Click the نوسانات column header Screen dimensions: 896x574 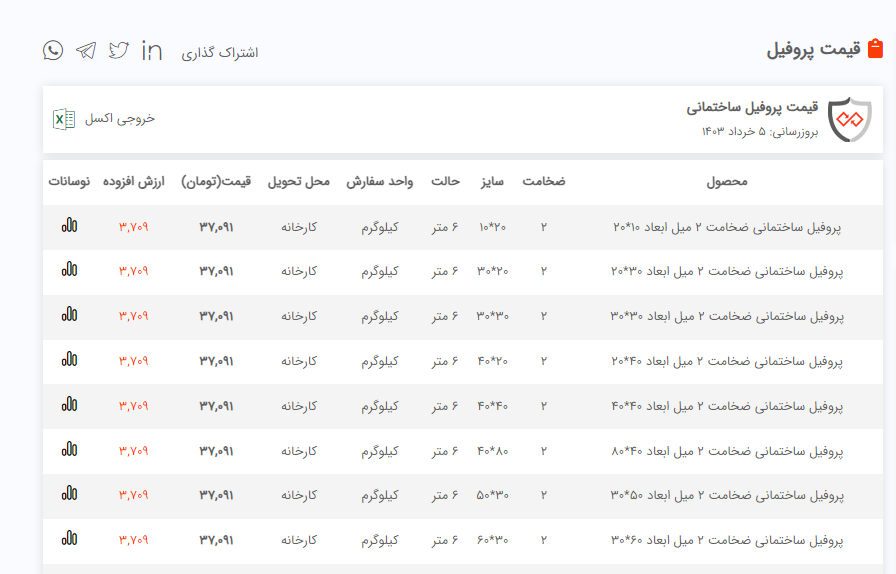(69, 182)
